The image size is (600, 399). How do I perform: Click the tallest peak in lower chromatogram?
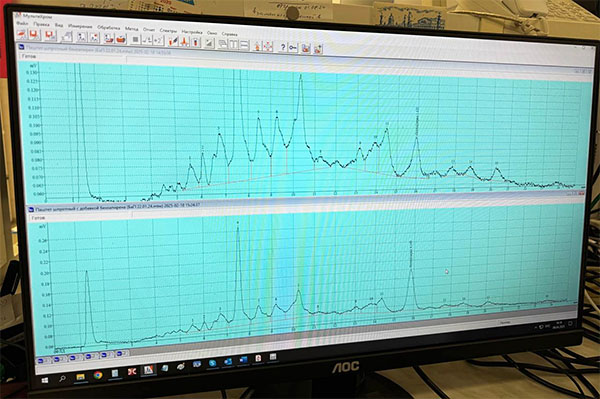point(238,226)
